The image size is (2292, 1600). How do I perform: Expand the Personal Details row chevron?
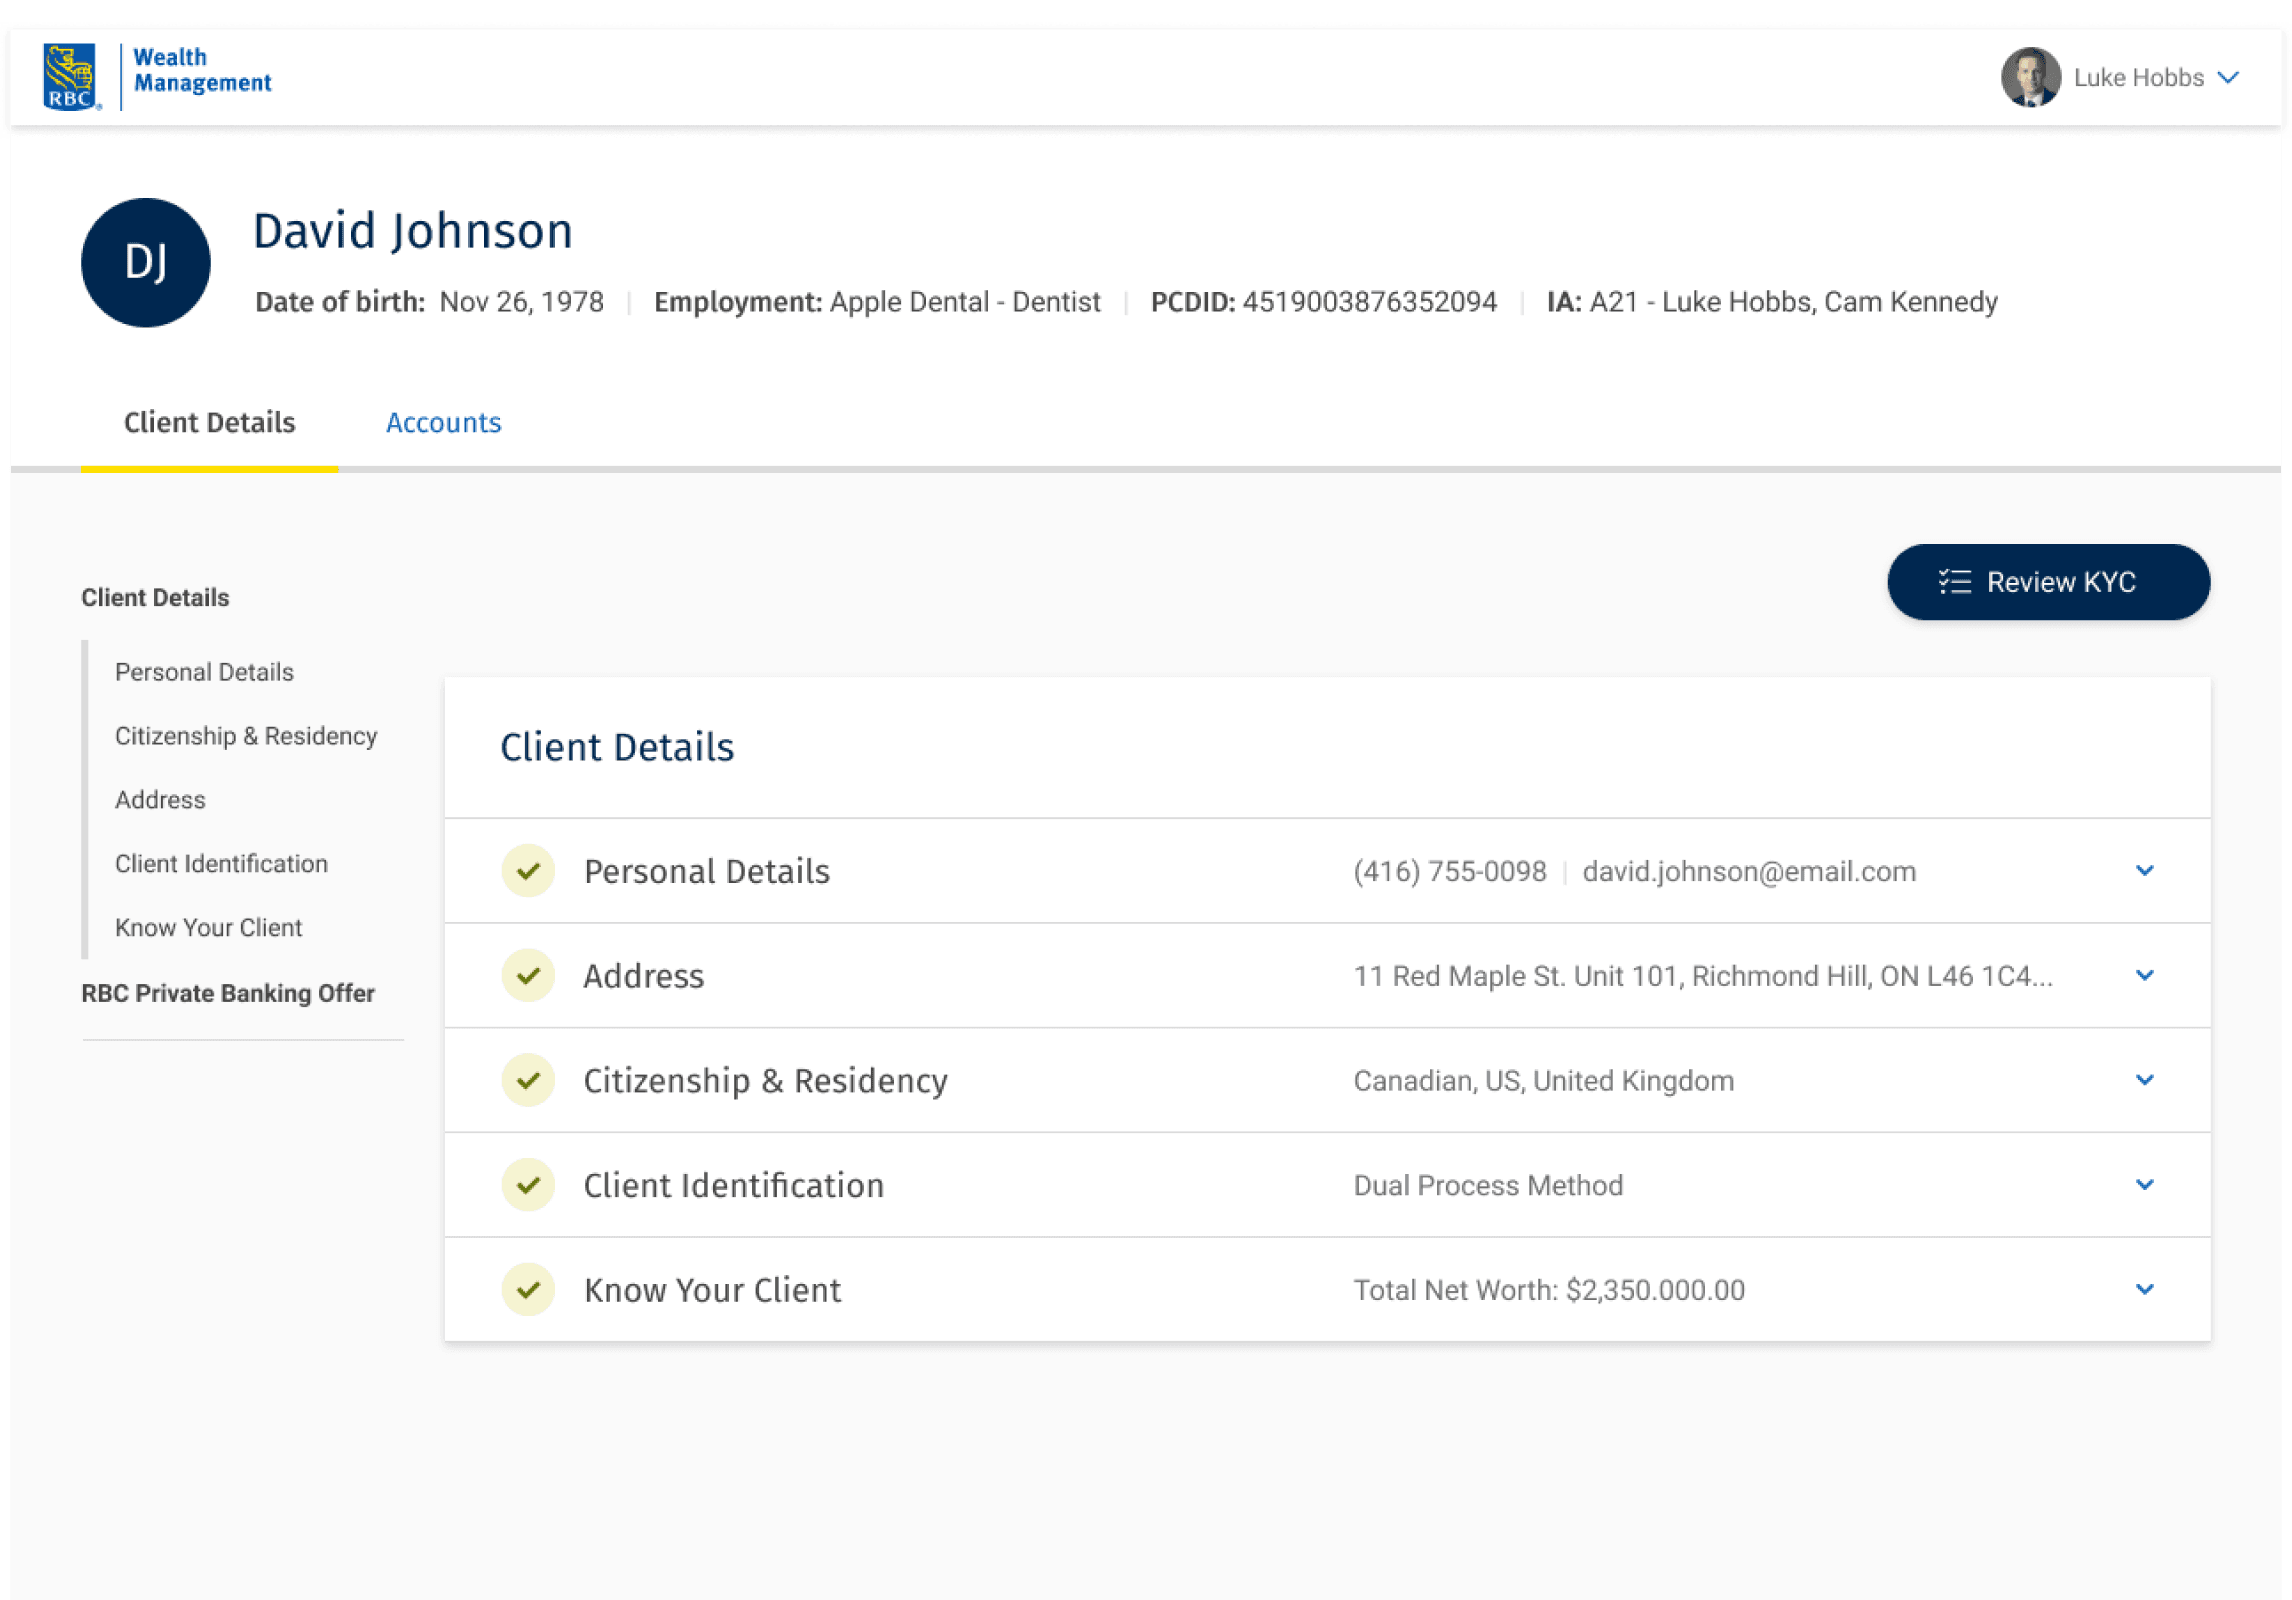click(x=2144, y=871)
